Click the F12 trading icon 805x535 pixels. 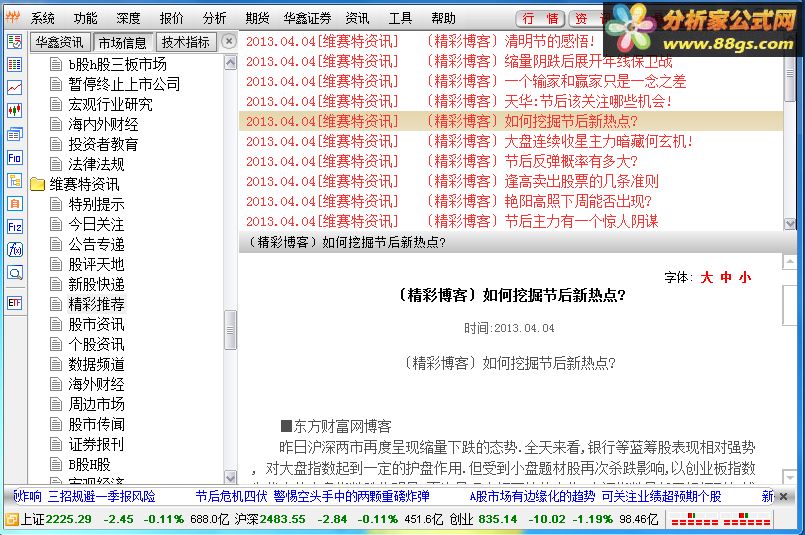point(14,227)
